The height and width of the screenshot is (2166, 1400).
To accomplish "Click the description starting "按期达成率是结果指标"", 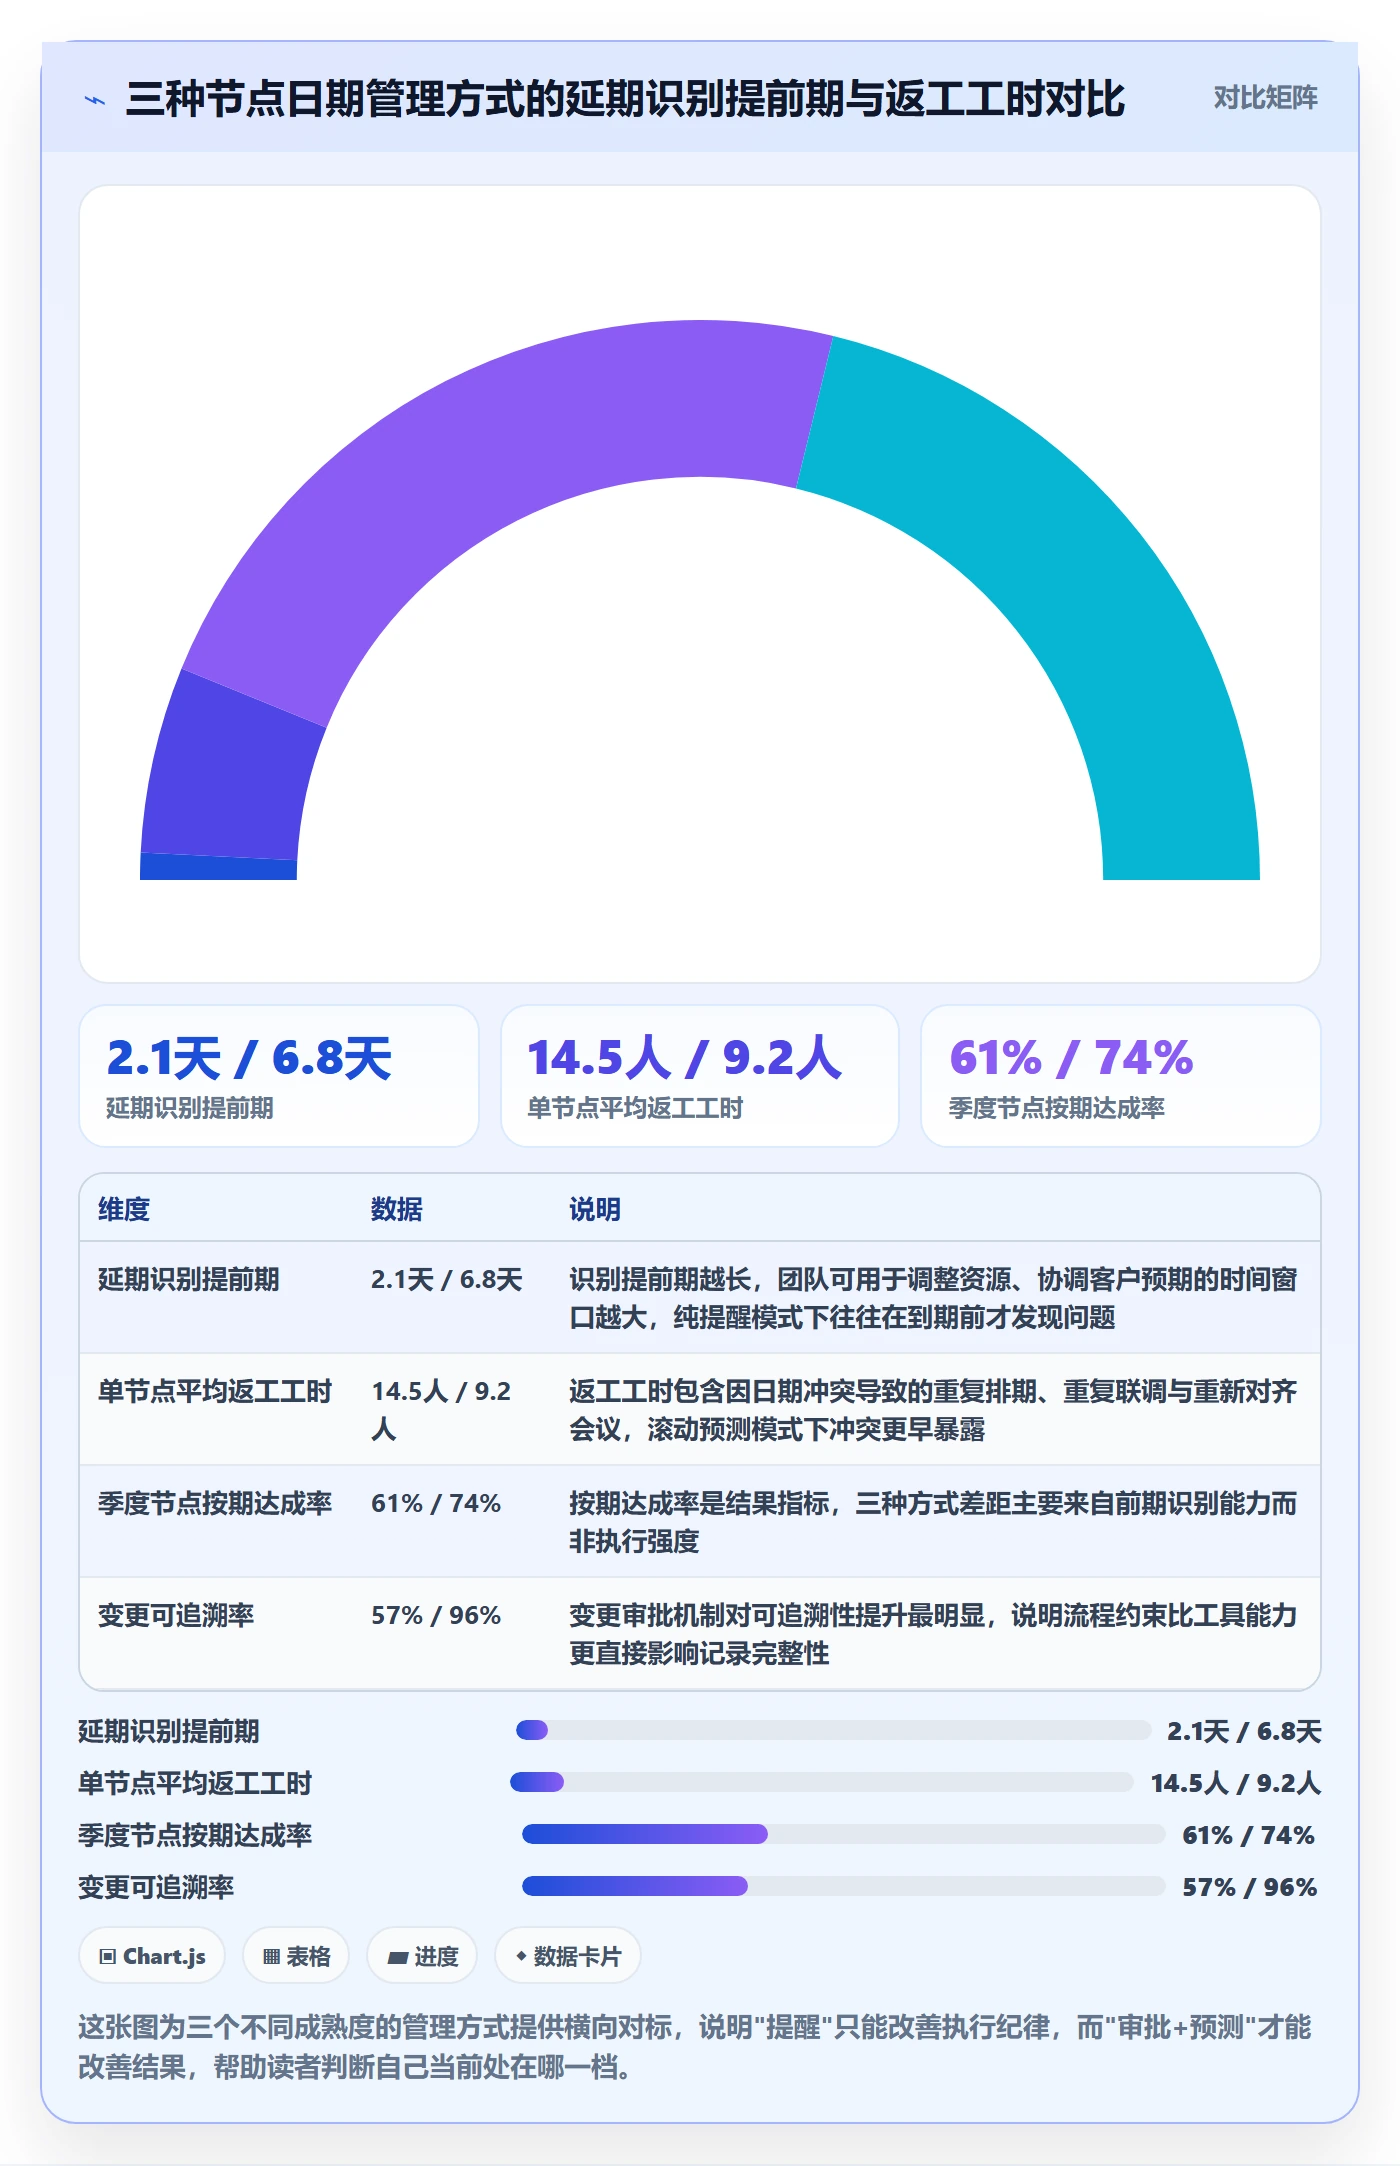I will point(933,1522).
